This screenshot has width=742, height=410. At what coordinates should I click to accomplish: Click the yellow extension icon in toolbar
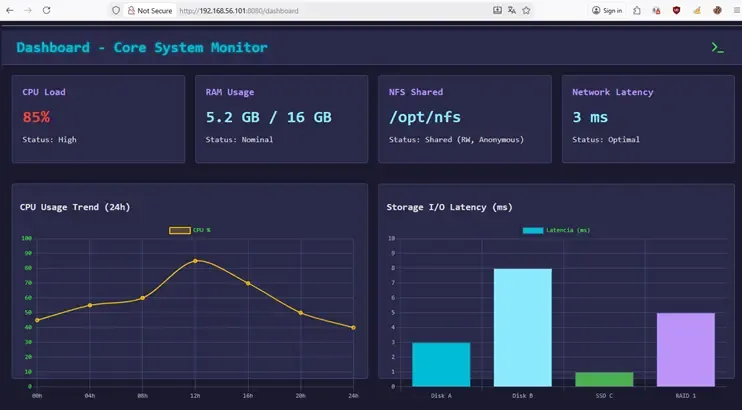point(697,10)
